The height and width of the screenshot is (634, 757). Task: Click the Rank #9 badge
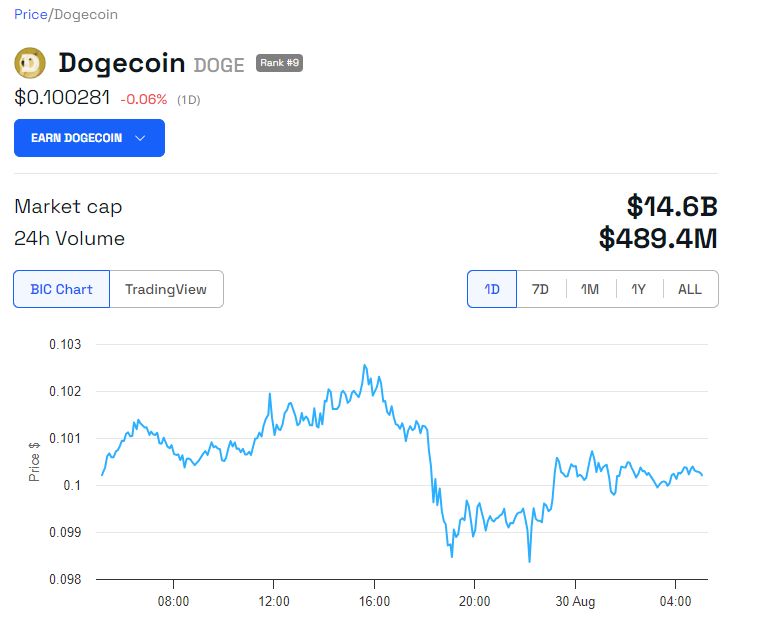(x=279, y=63)
